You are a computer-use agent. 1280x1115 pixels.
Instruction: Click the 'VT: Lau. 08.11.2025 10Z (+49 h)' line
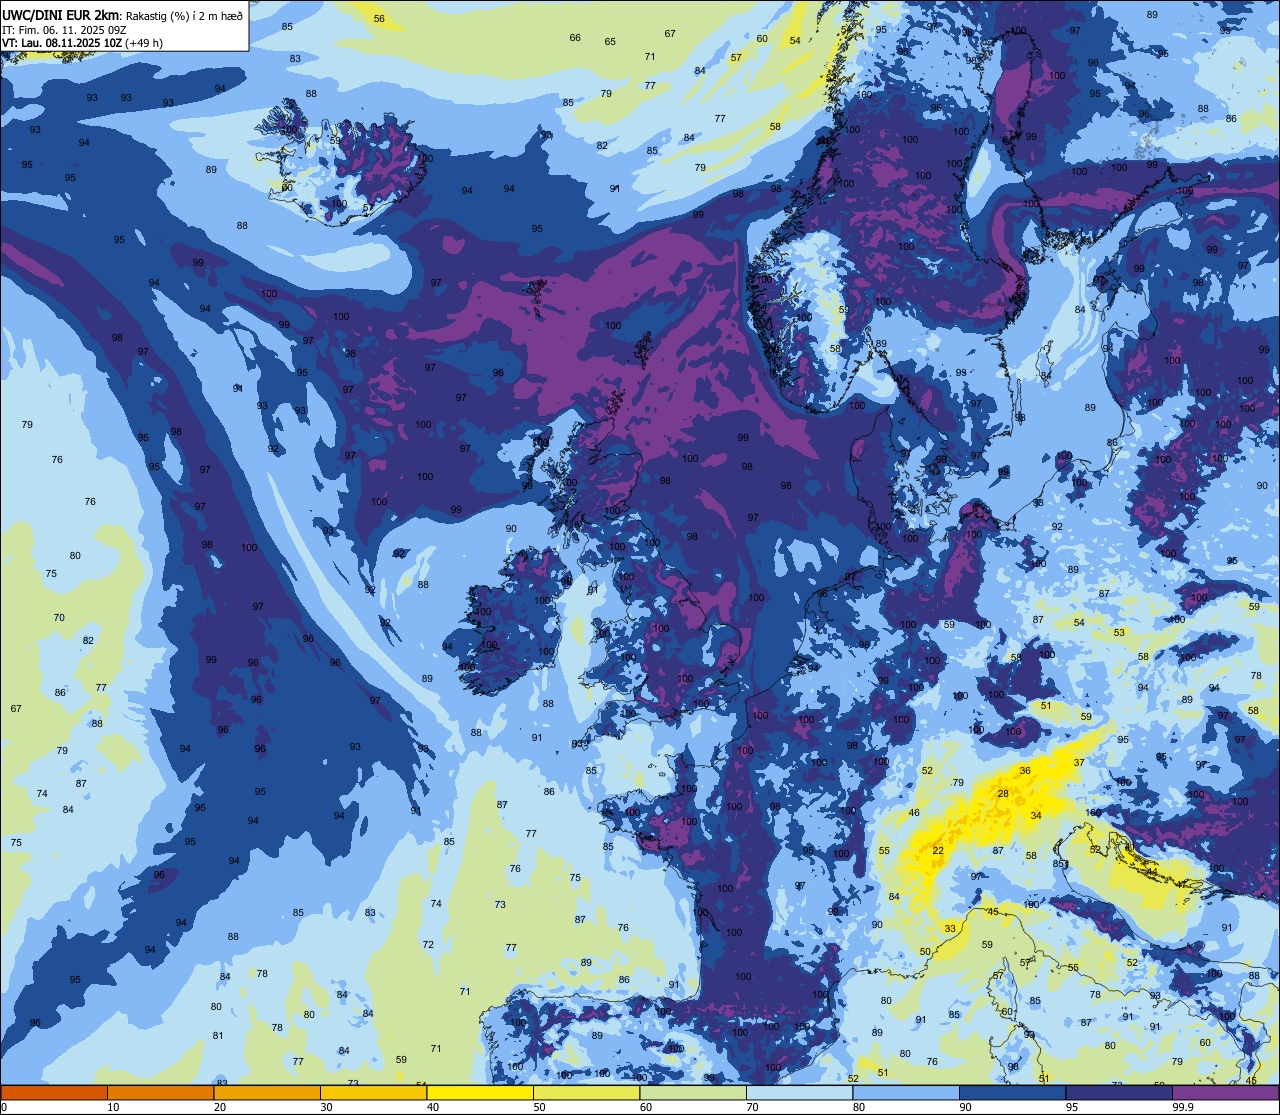point(83,43)
